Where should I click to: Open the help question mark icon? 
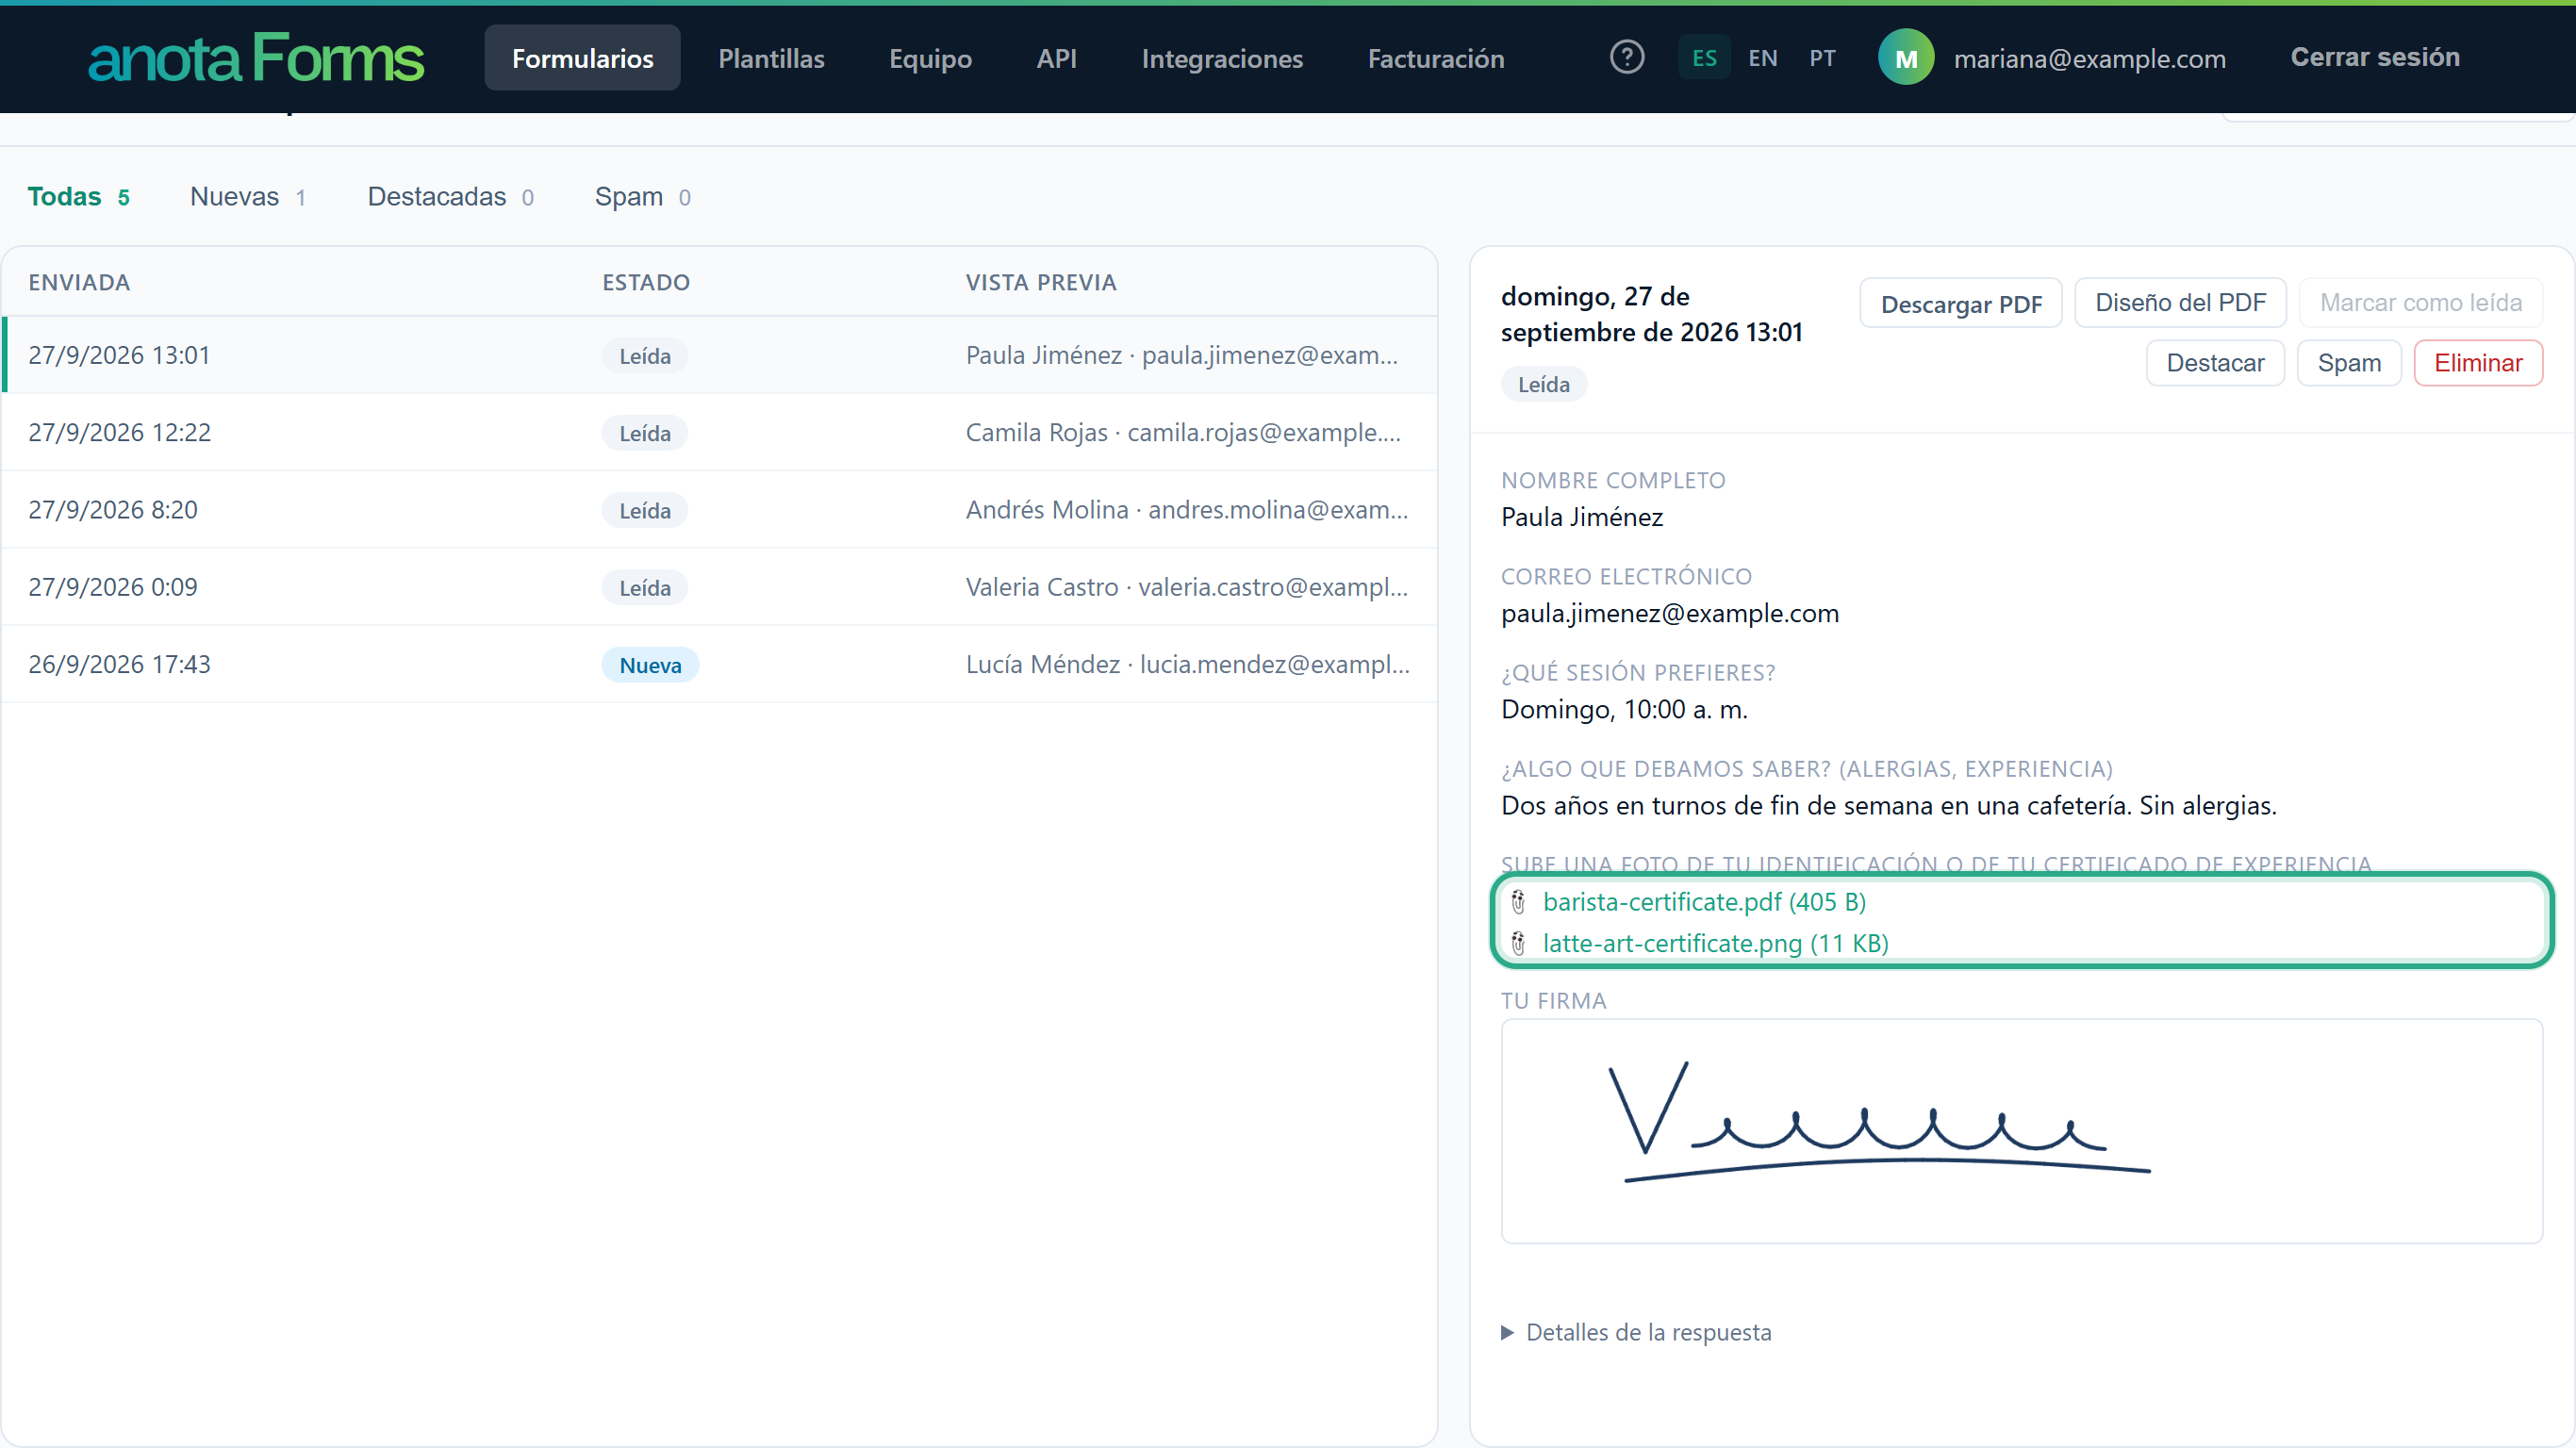[x=1627, y=57]
